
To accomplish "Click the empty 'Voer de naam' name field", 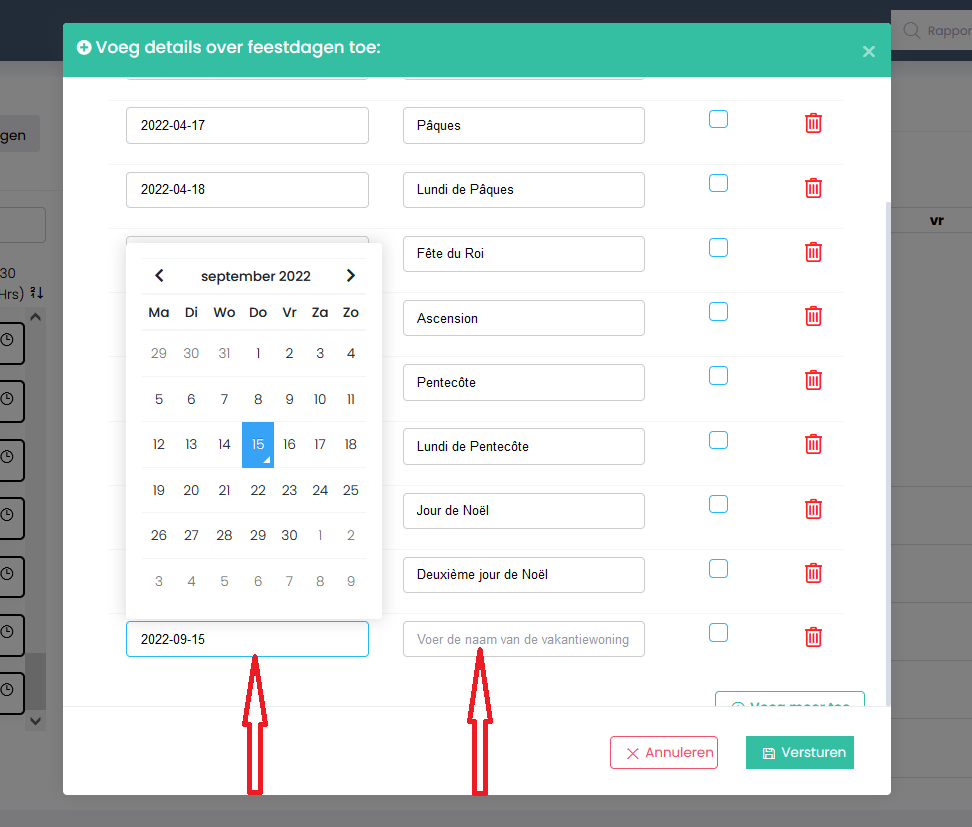I will point(524,639).
